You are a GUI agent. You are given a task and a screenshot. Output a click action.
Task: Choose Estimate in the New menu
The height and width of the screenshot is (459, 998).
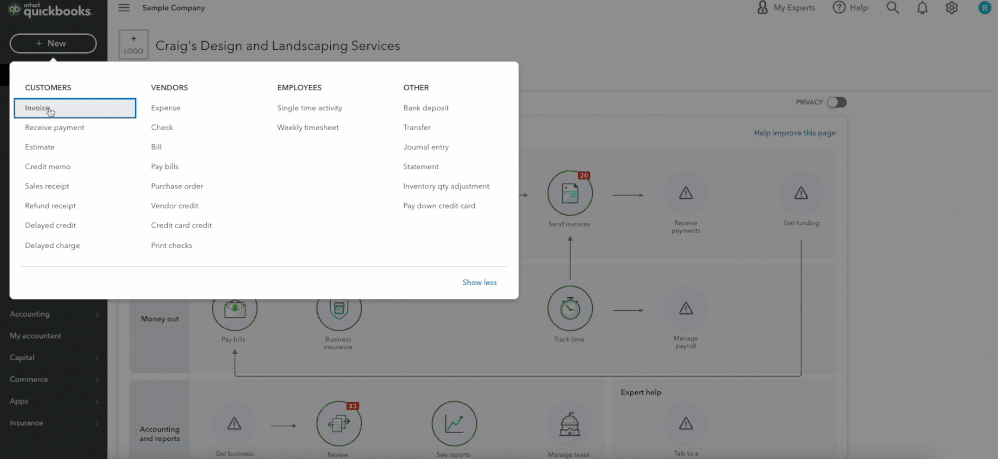pyautogui.click(x=39, y=147)
